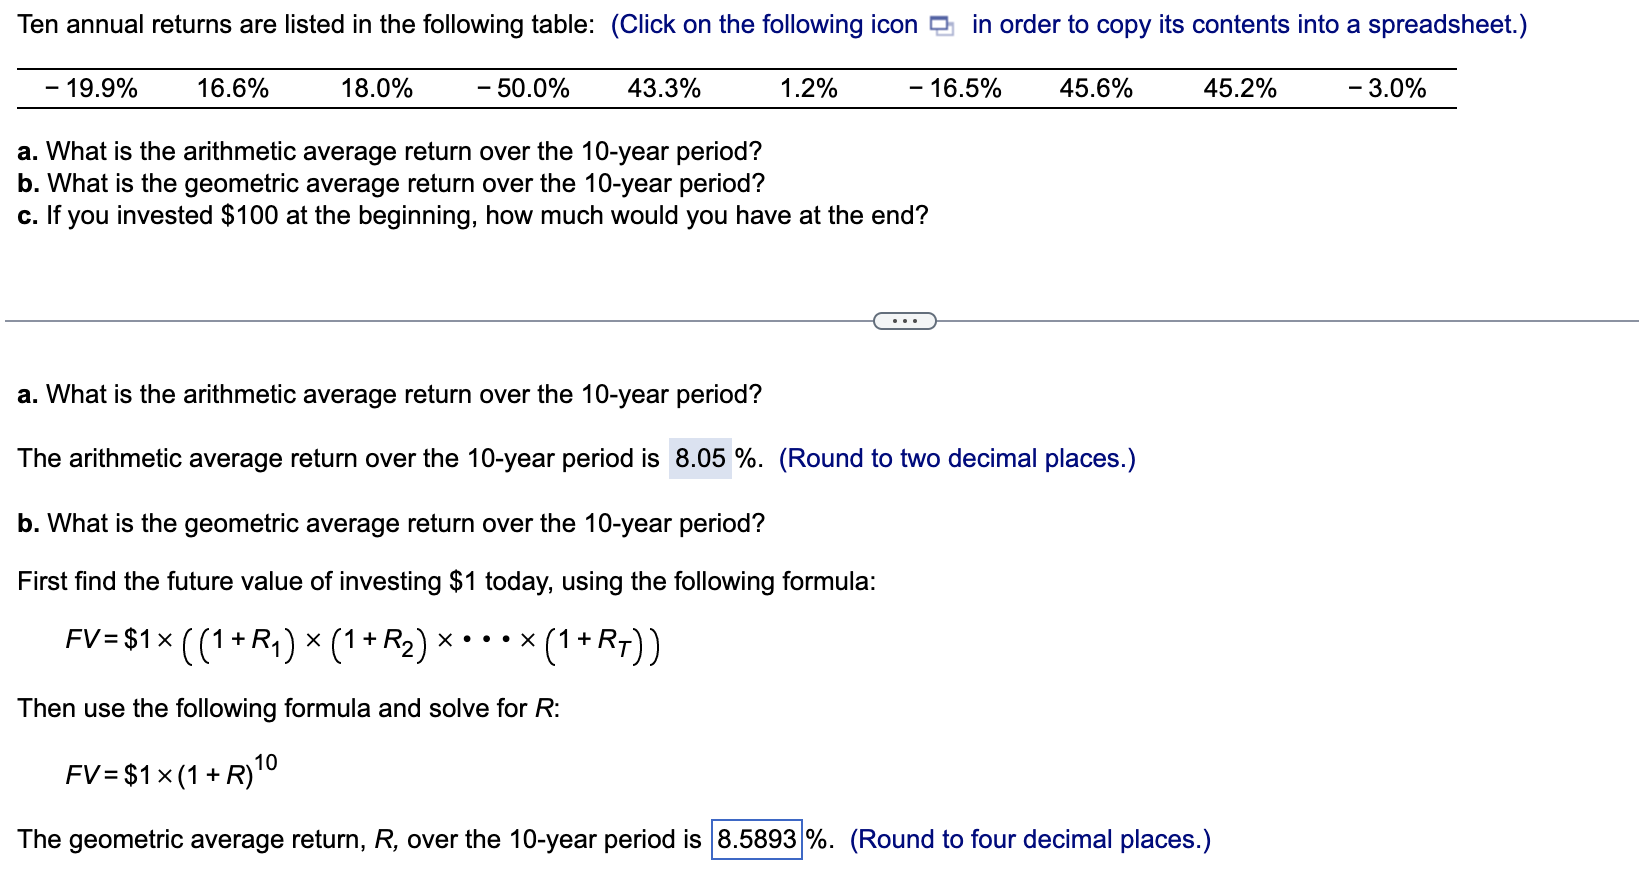Click the 43.3% table value
1639x893 pixels.
[662, 88]
